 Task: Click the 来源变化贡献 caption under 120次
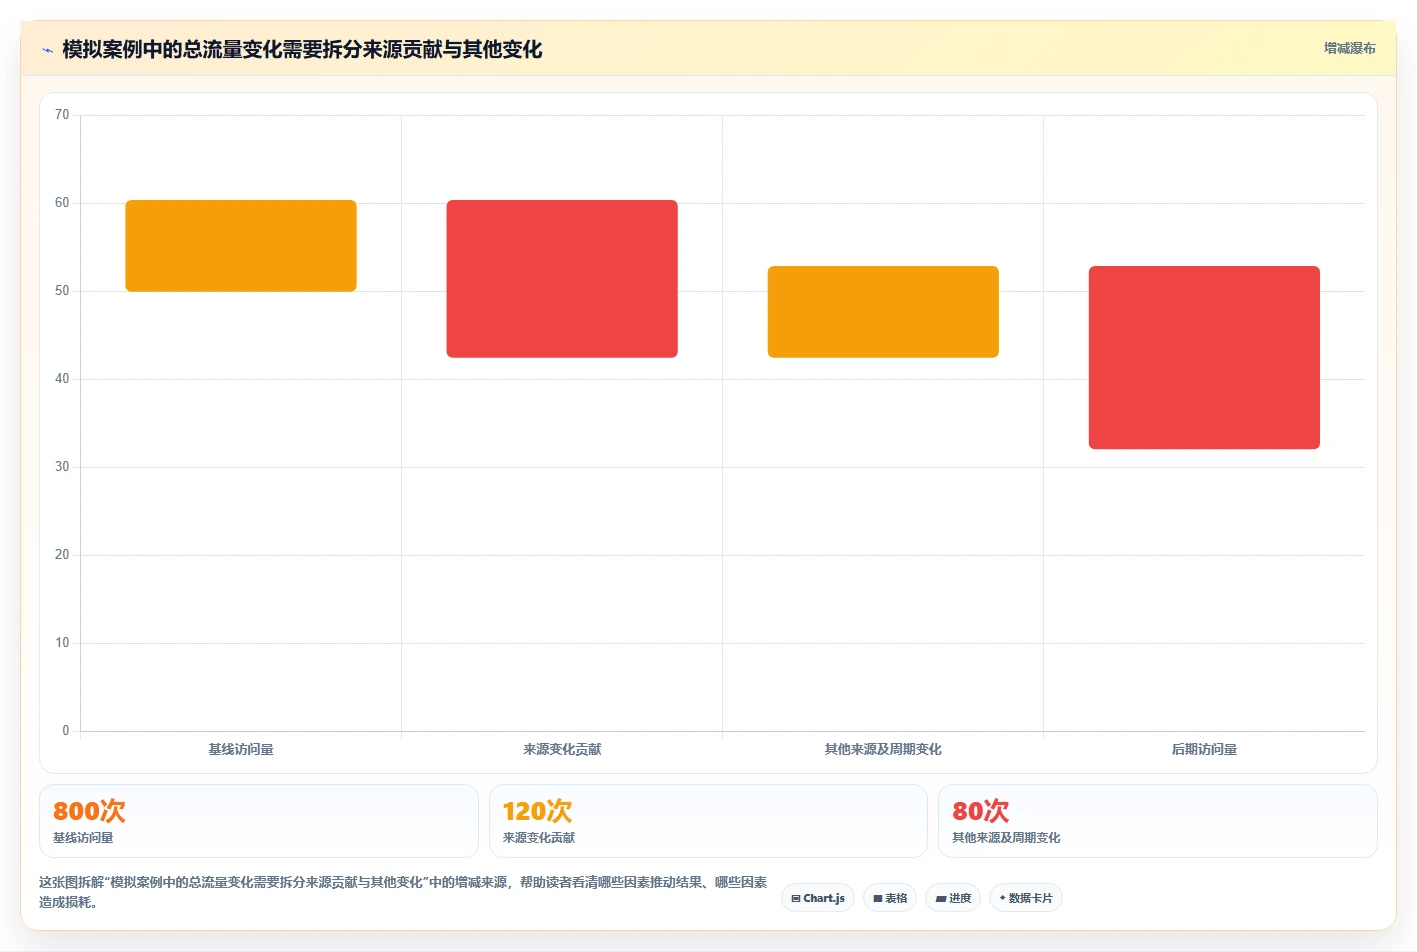click(539, 838)
